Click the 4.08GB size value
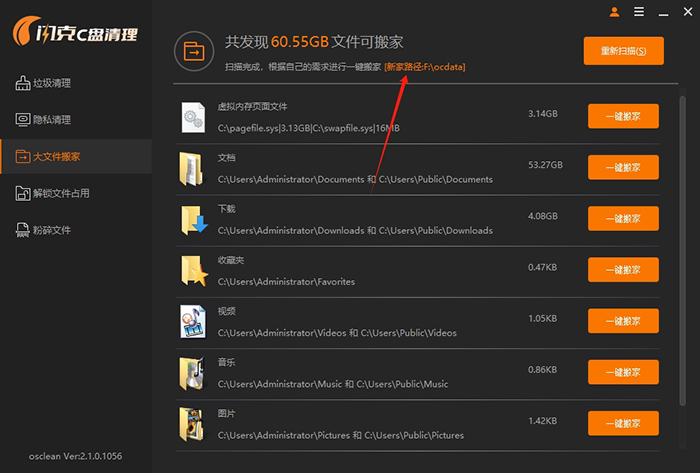 point(542,216)
